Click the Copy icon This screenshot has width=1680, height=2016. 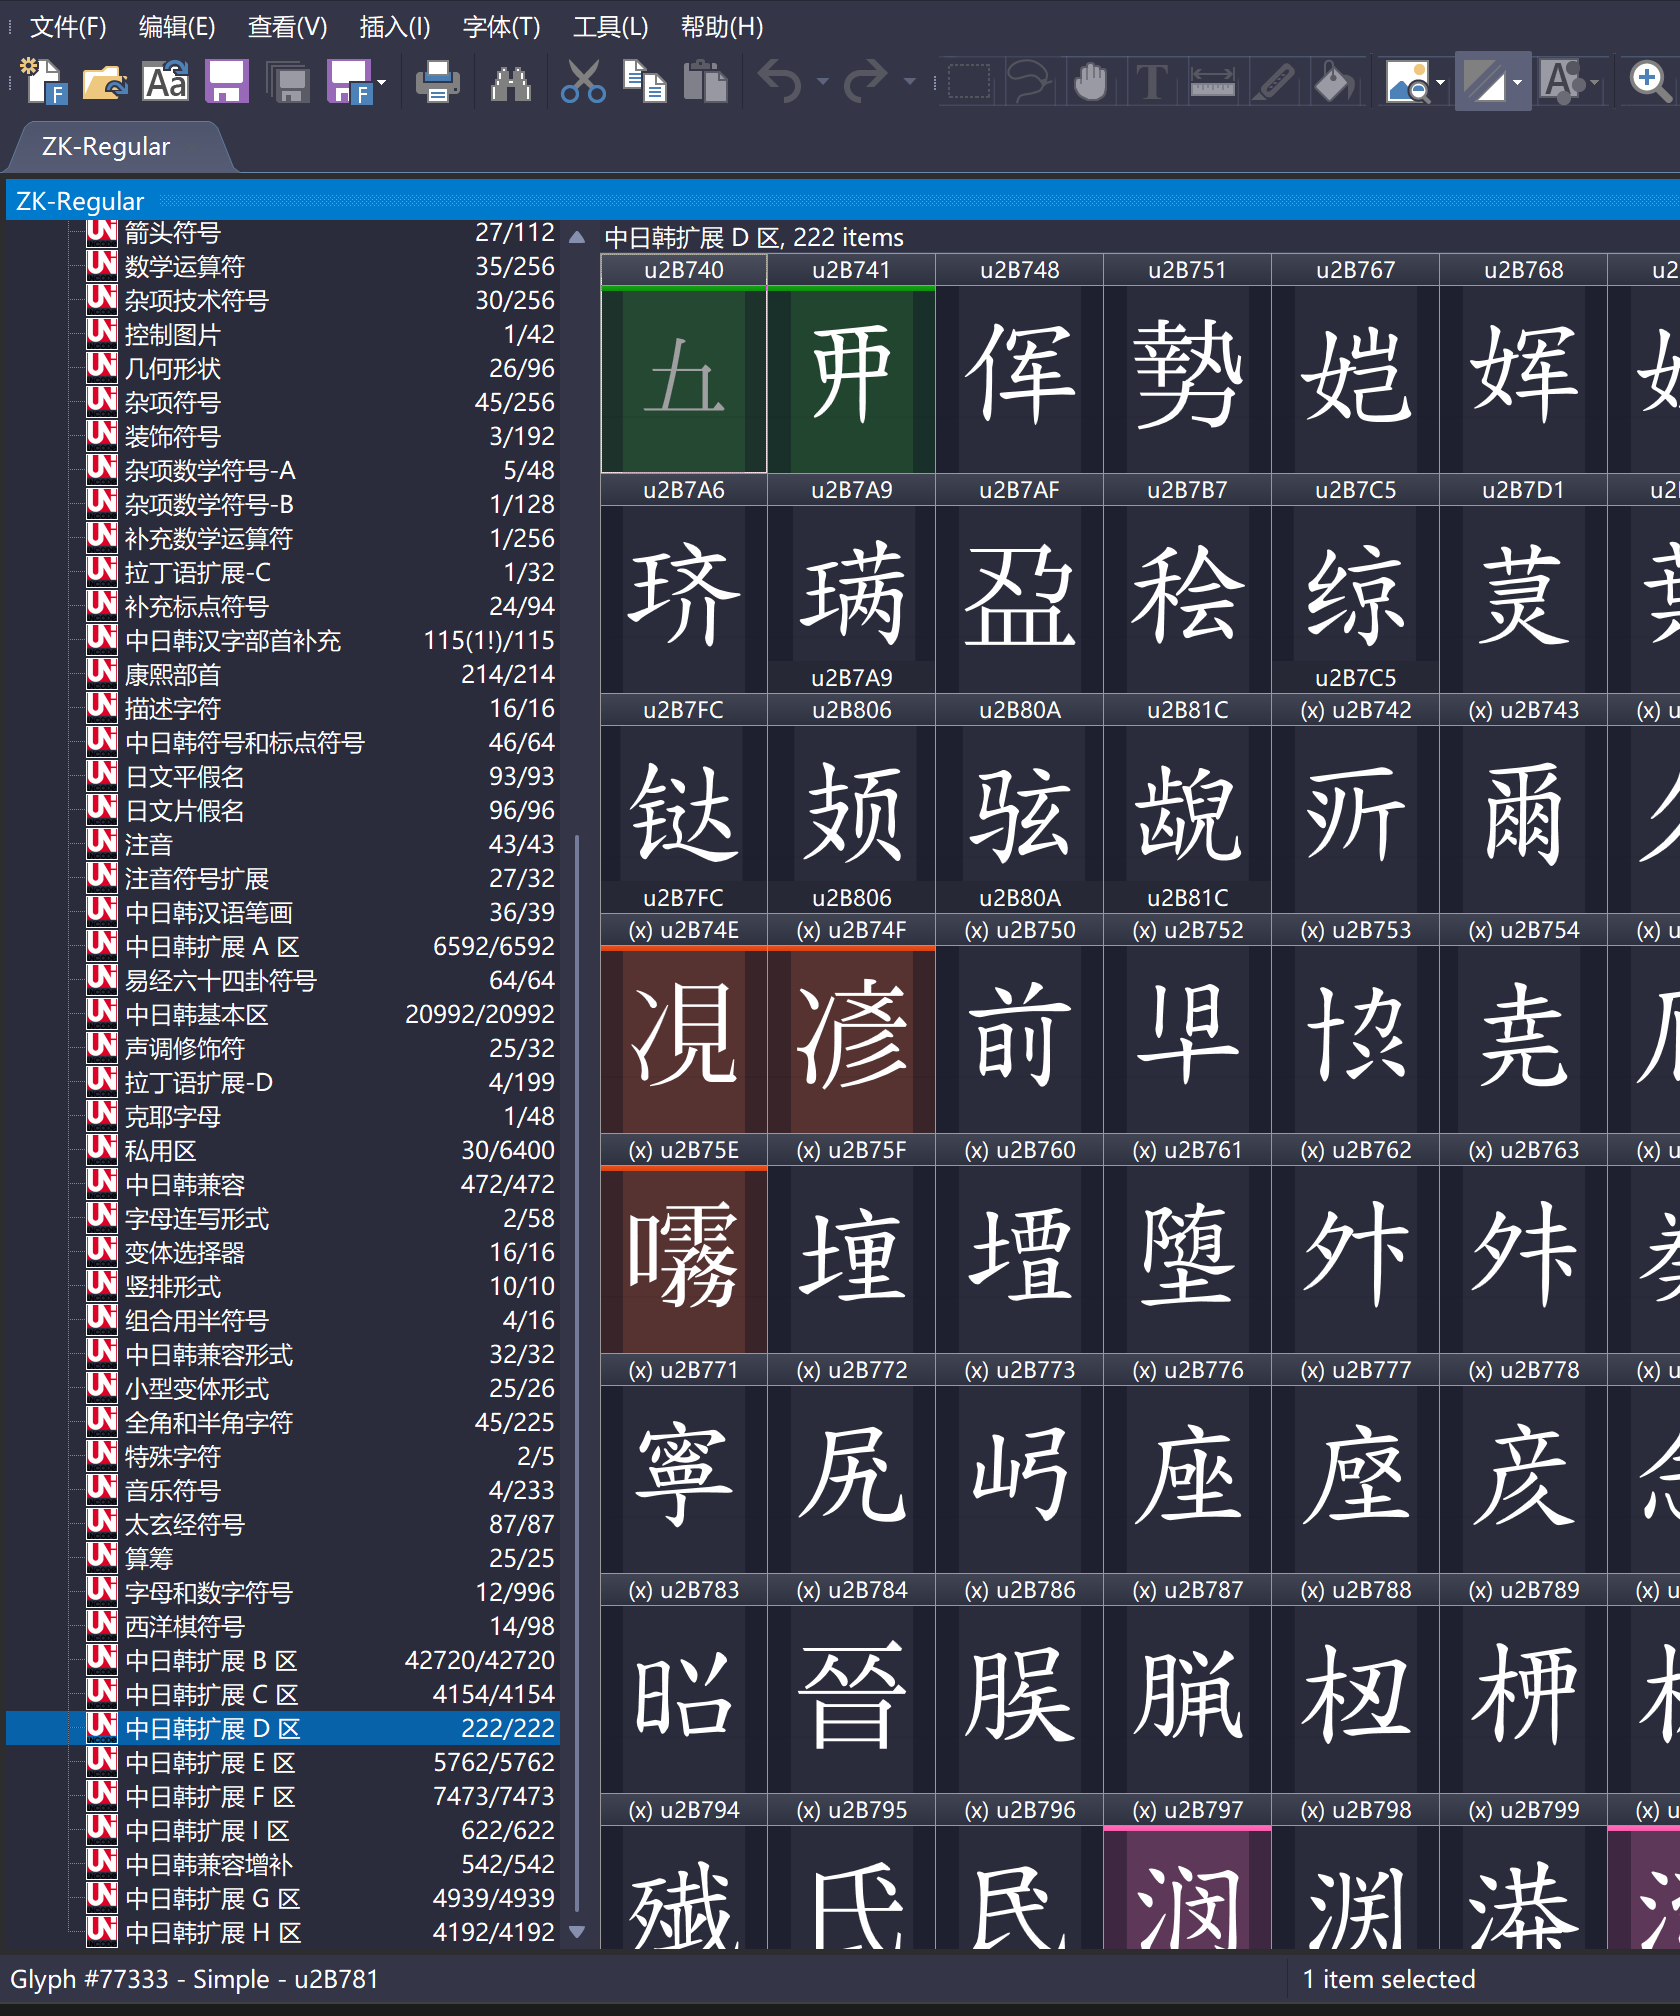click(645, 82)
